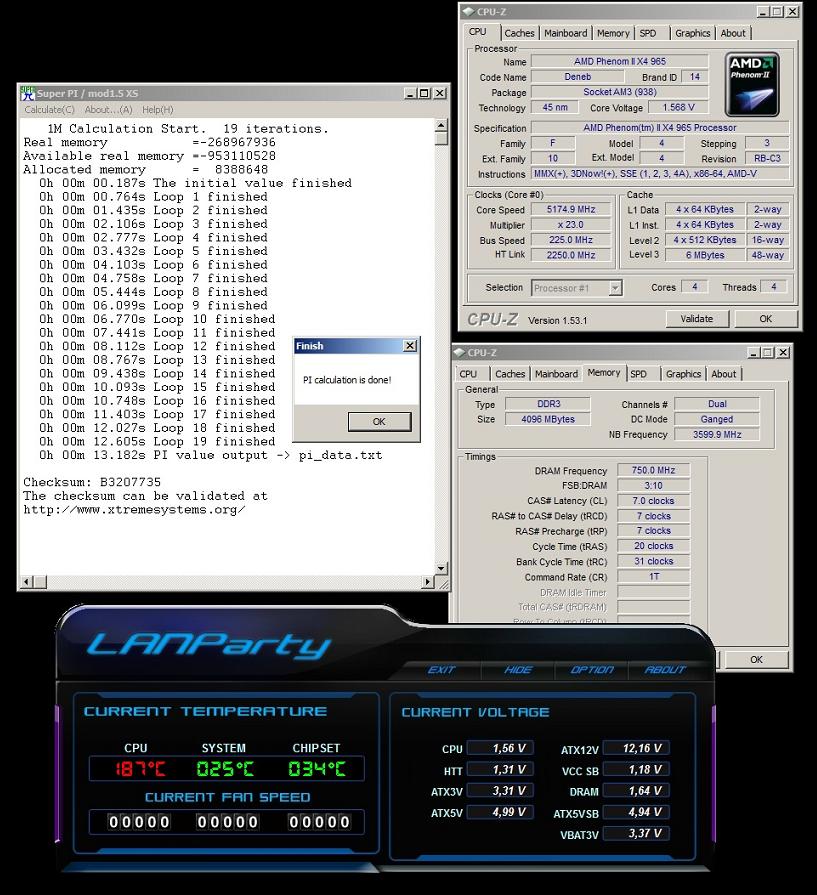The image size is (817, 895).
Task: Click the Validate button in CPU-Z
Action: [x=697, y=319]
